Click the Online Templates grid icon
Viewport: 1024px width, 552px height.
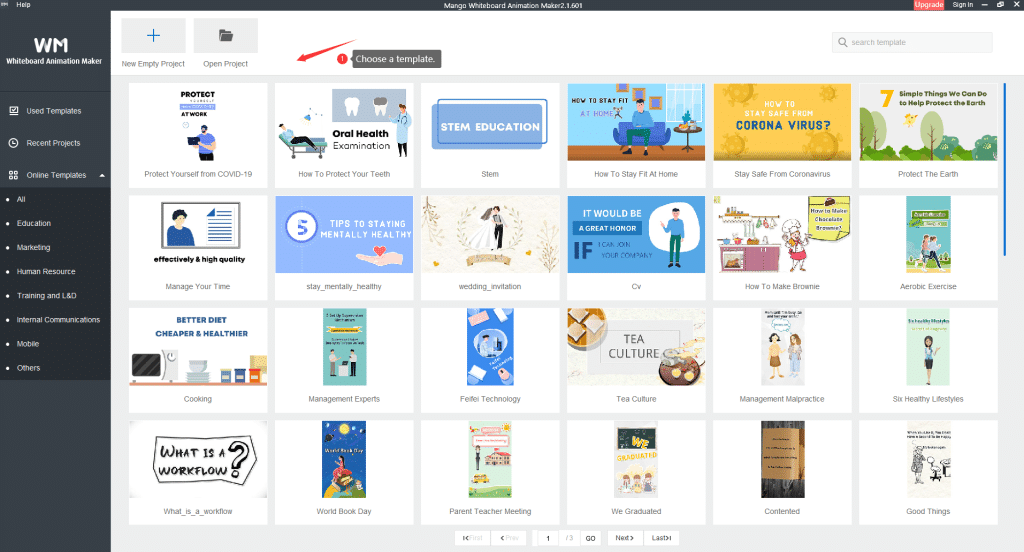pos(13,175)
